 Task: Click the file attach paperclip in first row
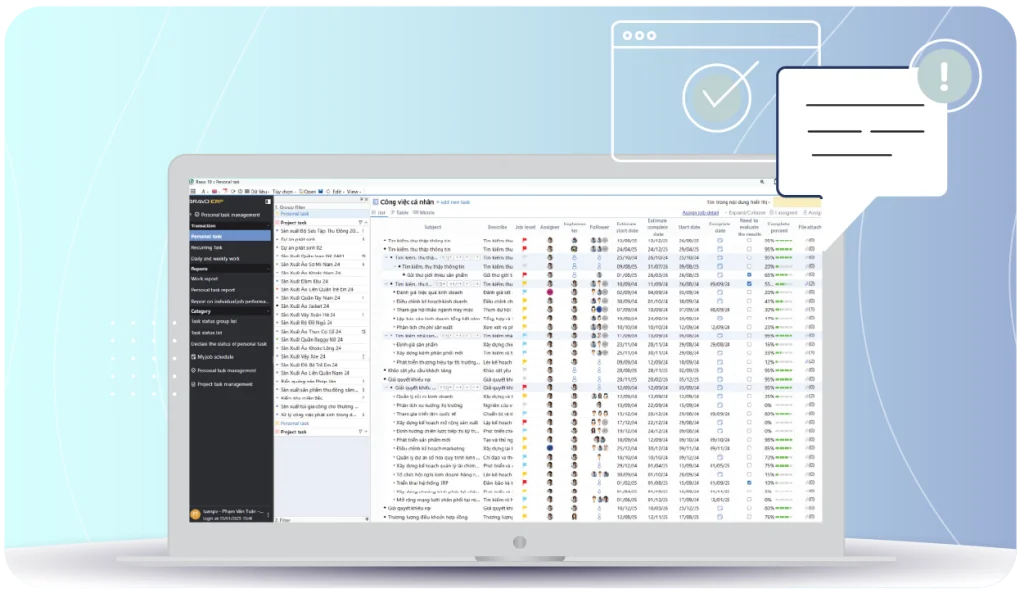pyautogui.click(x=810, y=241)
